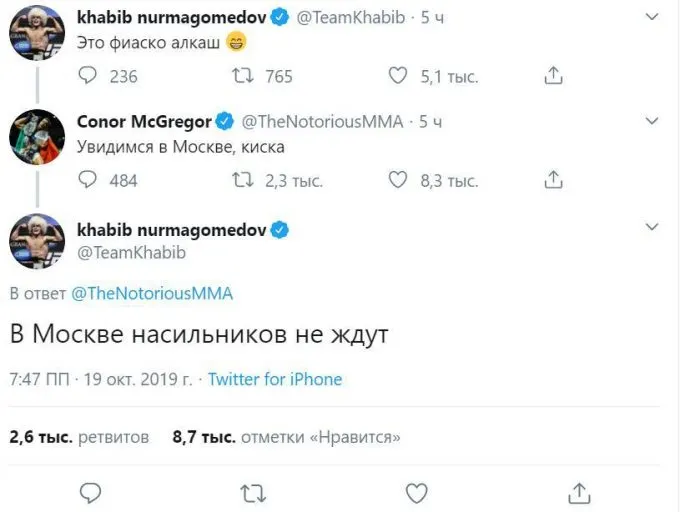Share Khabib's first tweet

(552, 76)
